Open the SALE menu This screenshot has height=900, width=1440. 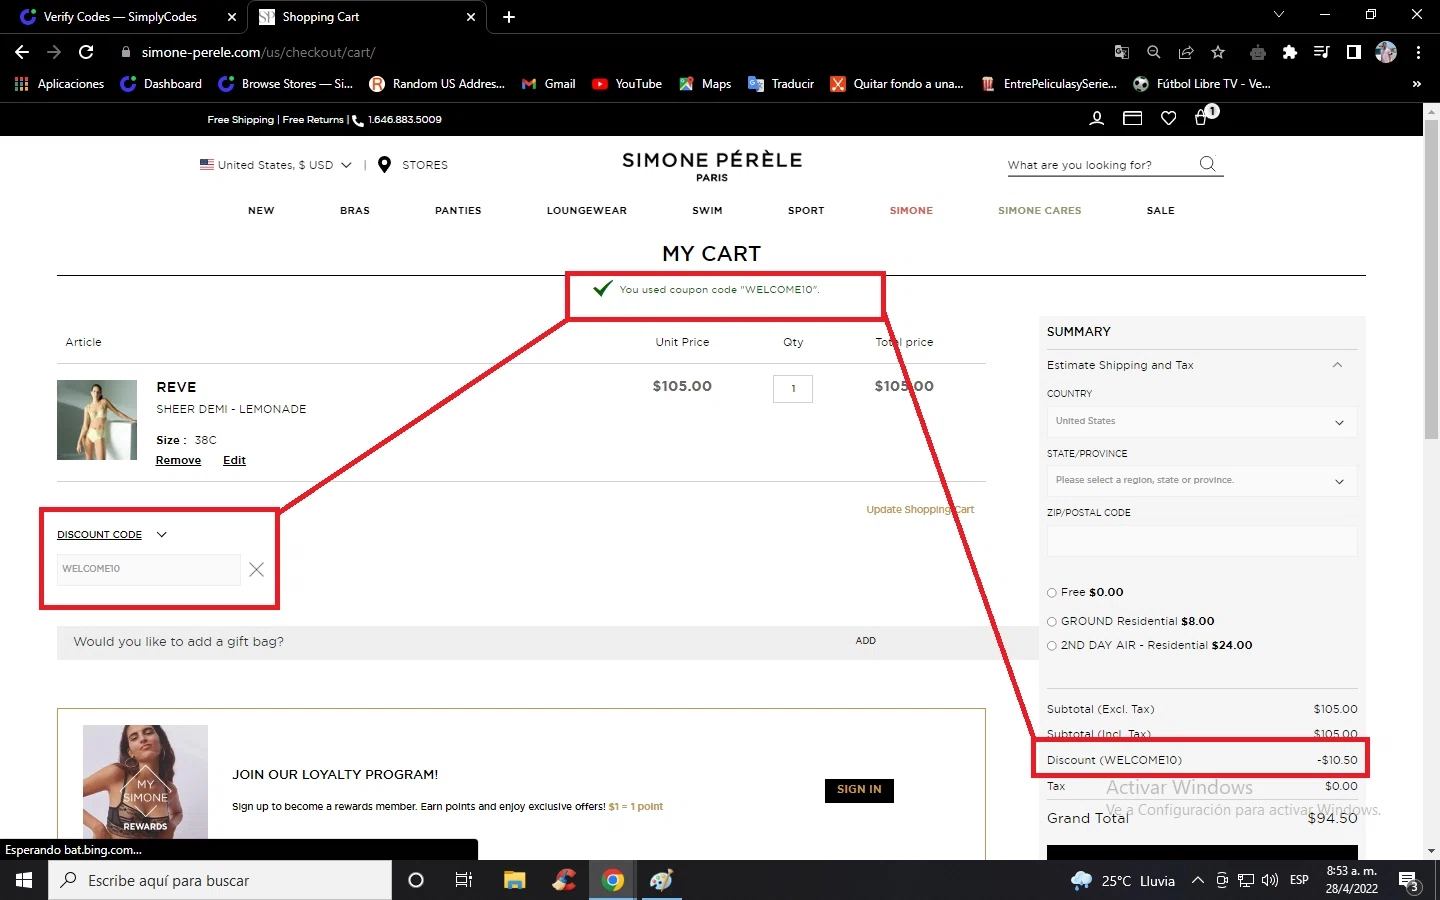click(x=1161, y=211)
